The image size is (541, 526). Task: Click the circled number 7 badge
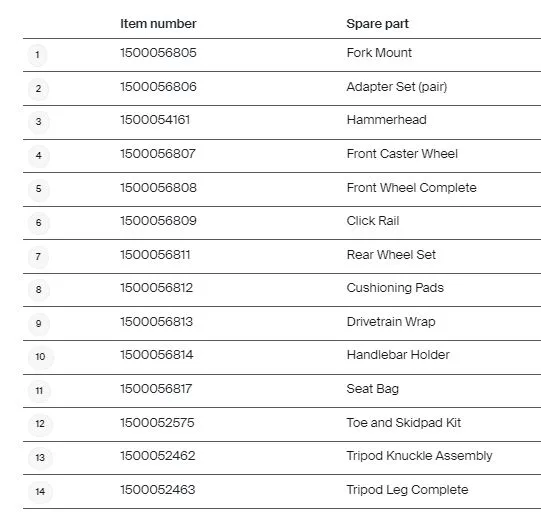[38, 257]
